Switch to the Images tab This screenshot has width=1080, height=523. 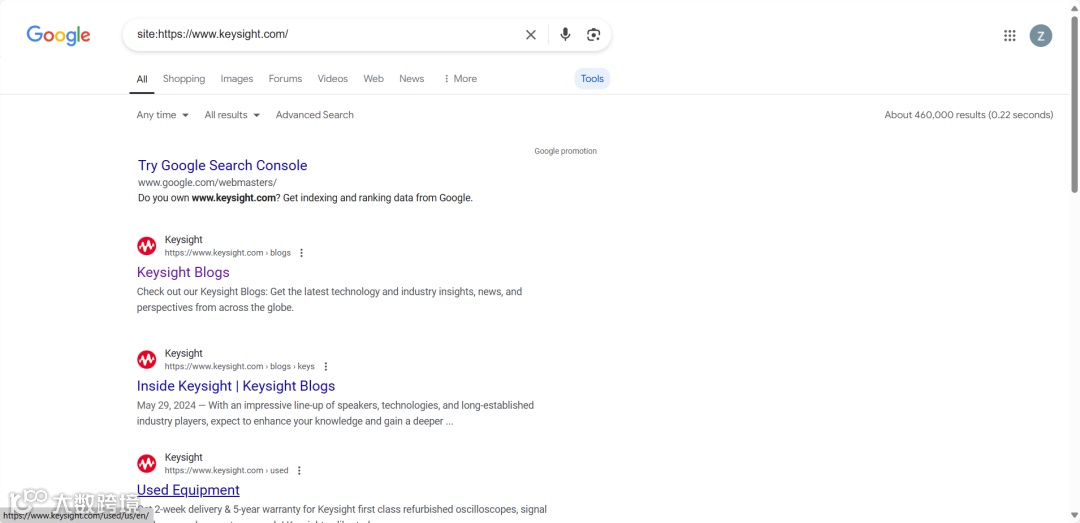pyautogui.click(x=237, y=79)
